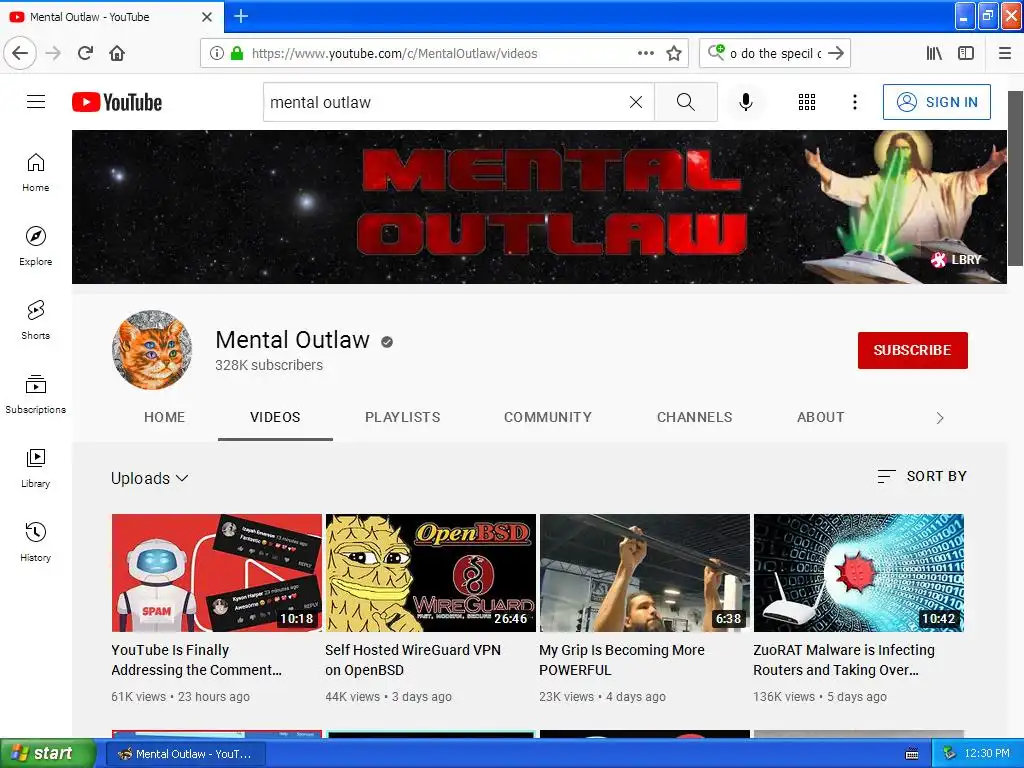This screenshot has width=1024, height=768.
Task: Show site information icon in address bar
Action: 216,53
